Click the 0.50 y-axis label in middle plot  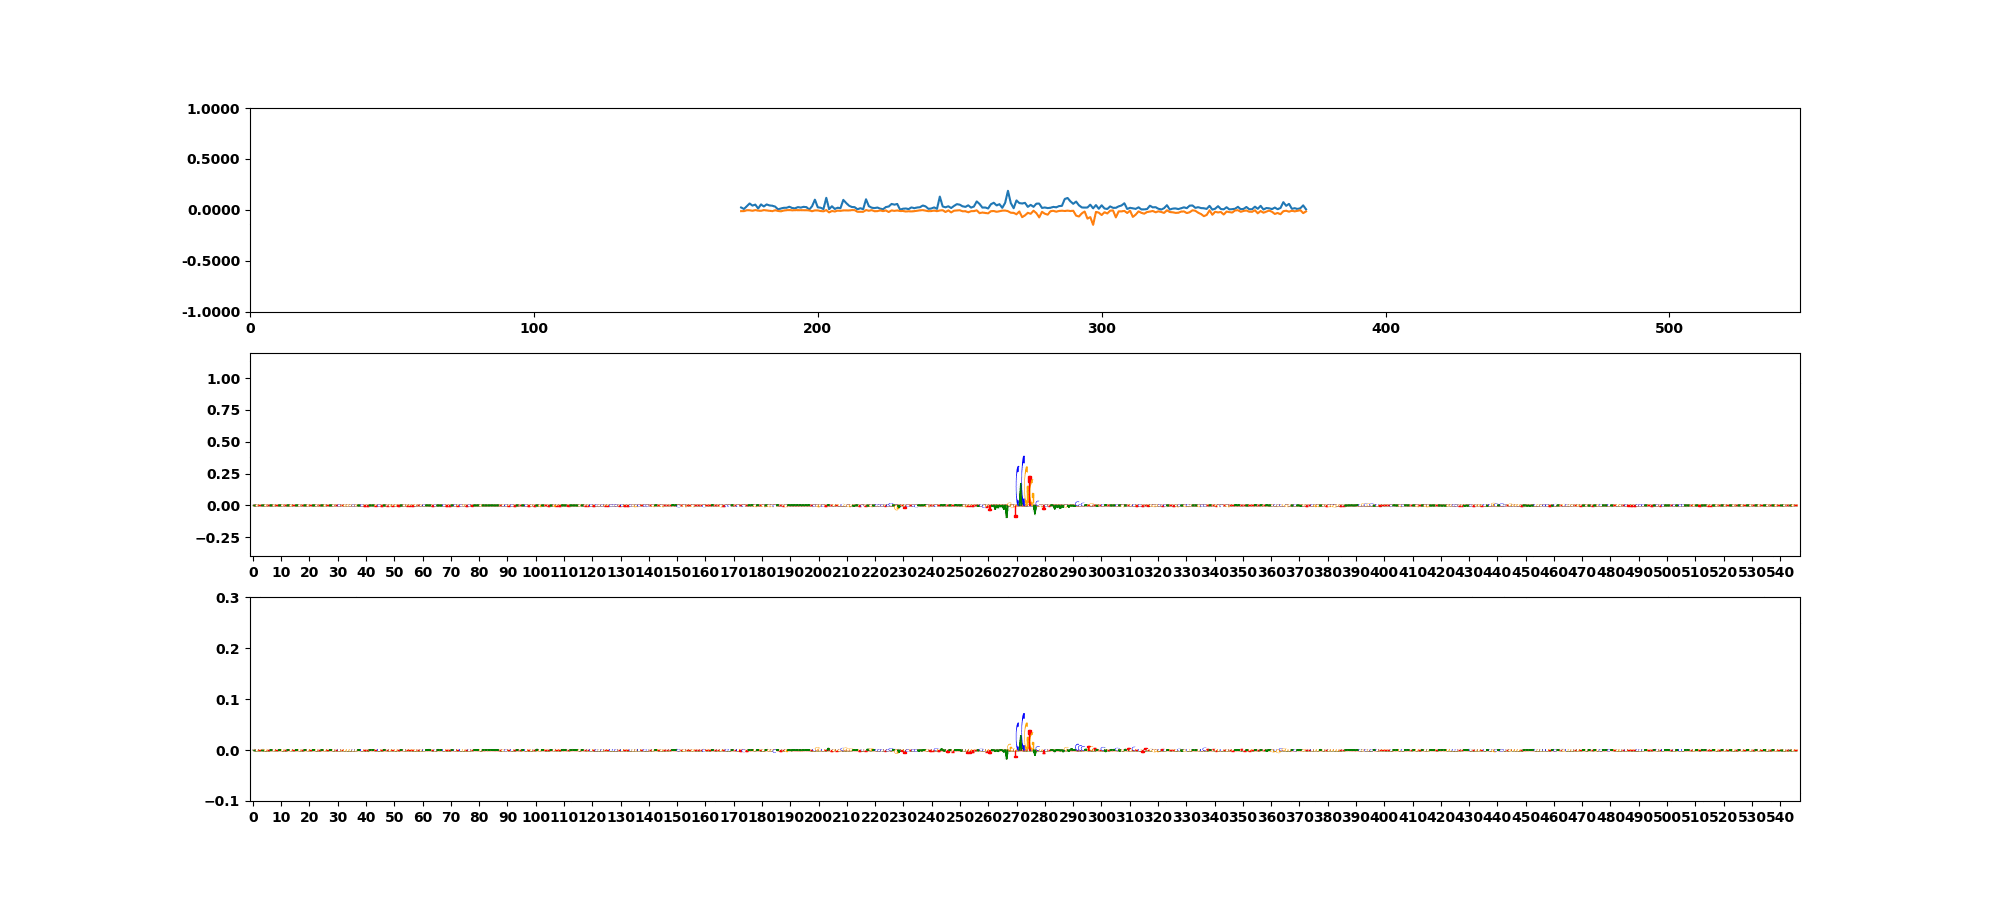click(223, 442)
